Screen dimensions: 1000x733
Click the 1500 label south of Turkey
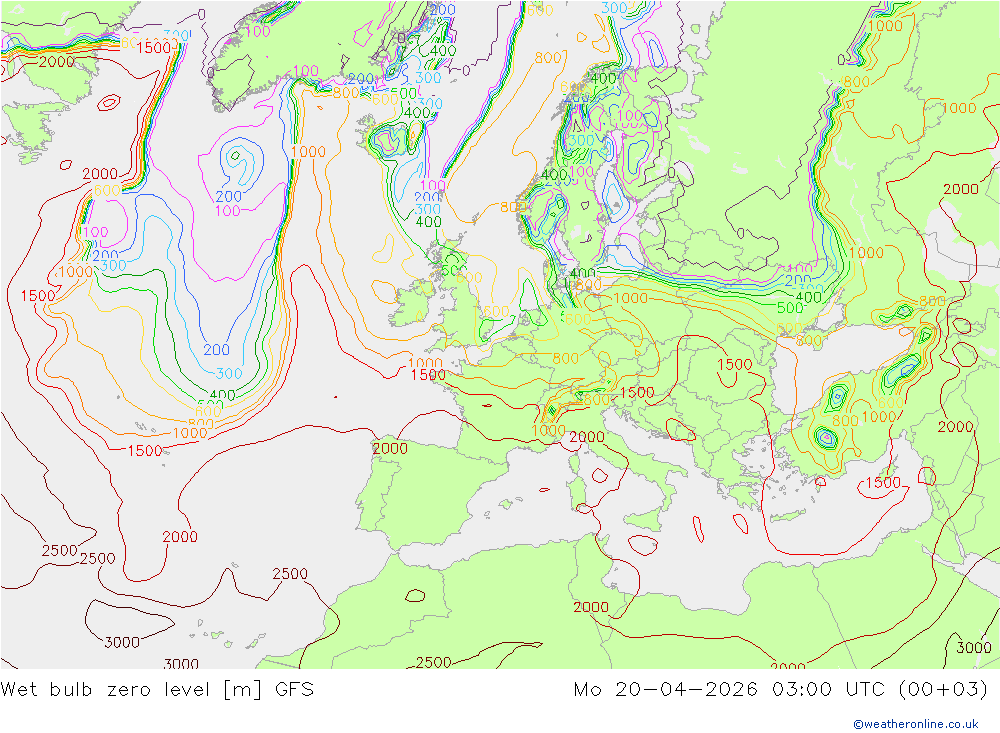click(883, 482)
